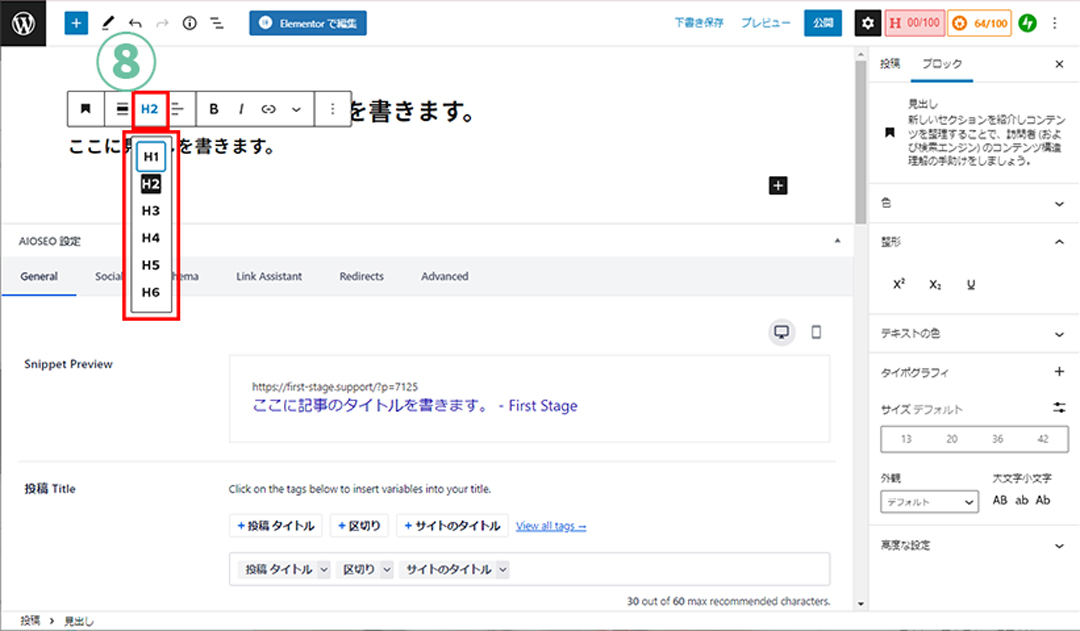1080x631 pixels.
Task: Apply superscript formatting
Action: (x=898, y=285)
